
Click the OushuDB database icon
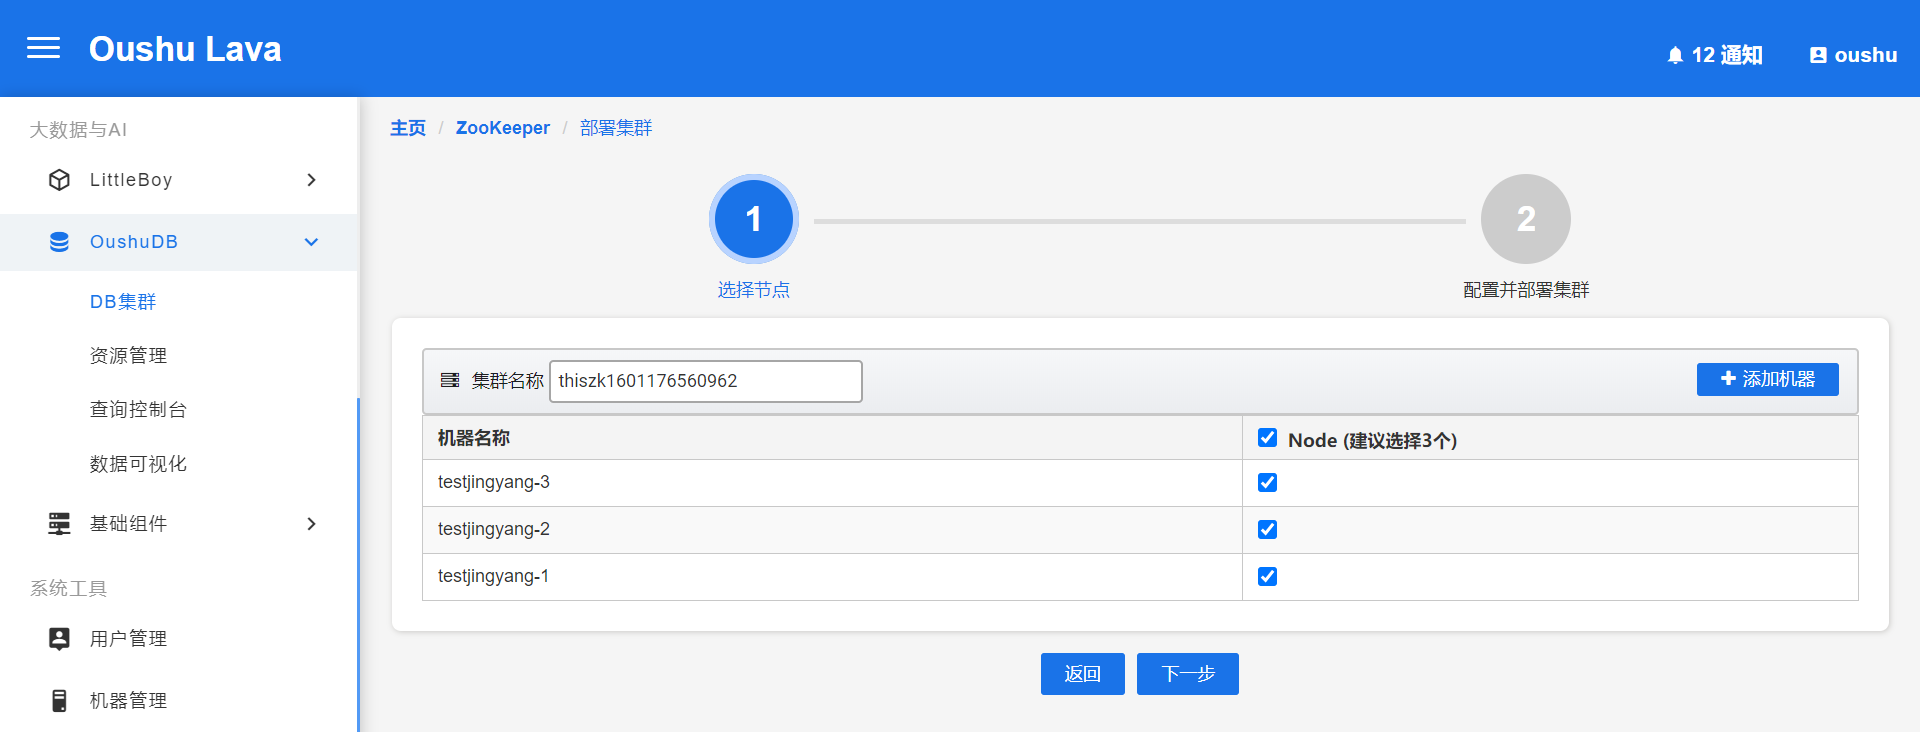coord(60,242)
